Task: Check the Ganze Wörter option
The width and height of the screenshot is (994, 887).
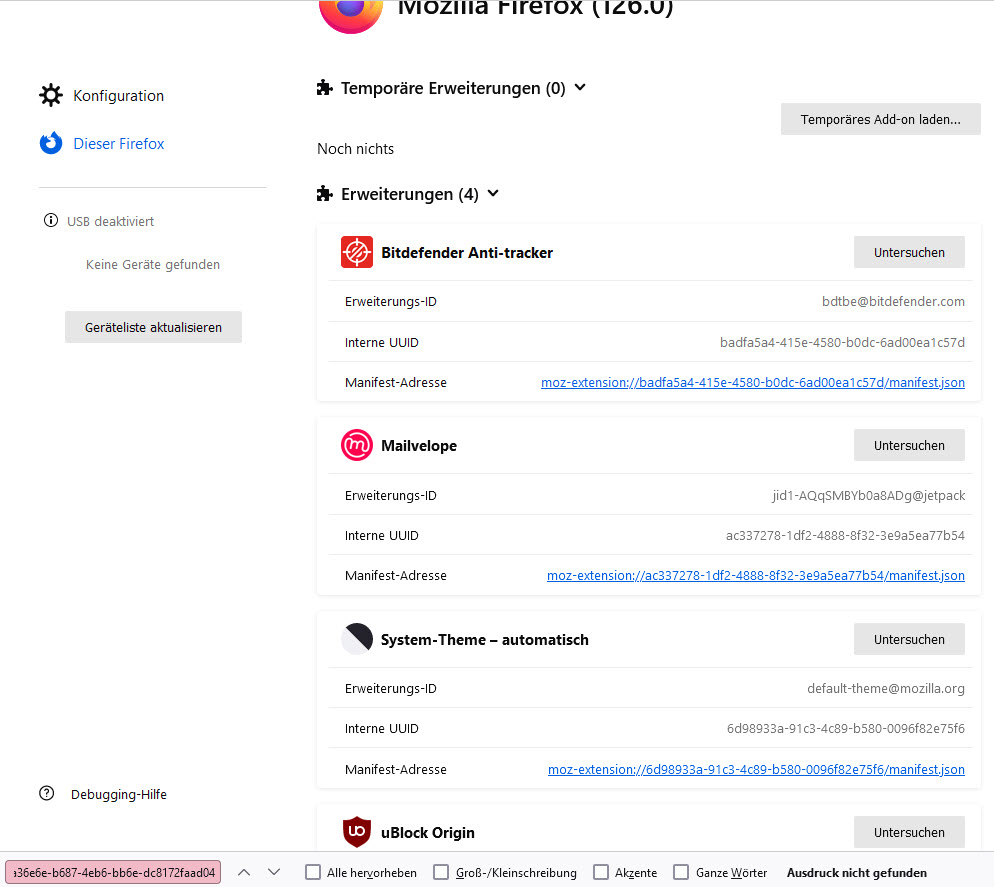Action: [x=681, y=872]
